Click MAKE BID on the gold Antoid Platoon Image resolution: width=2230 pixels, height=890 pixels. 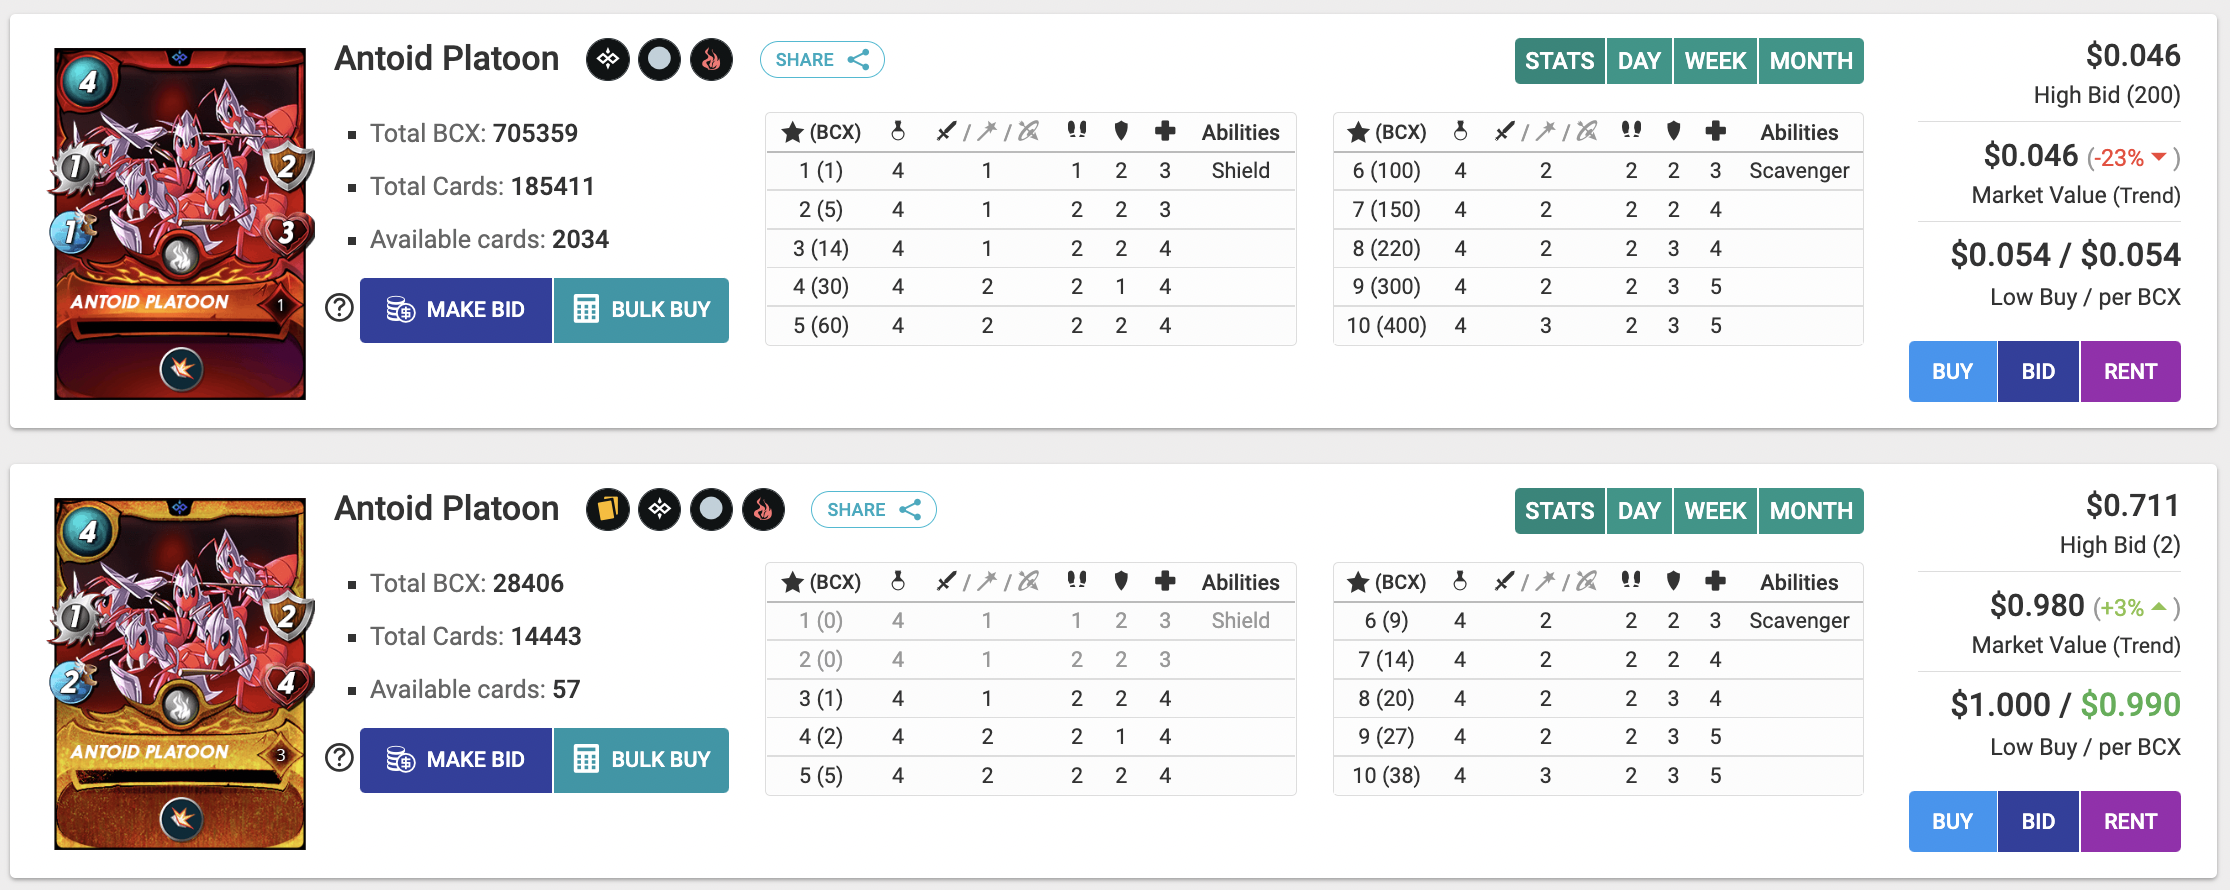pyautogui.click(x=456, y=760)
